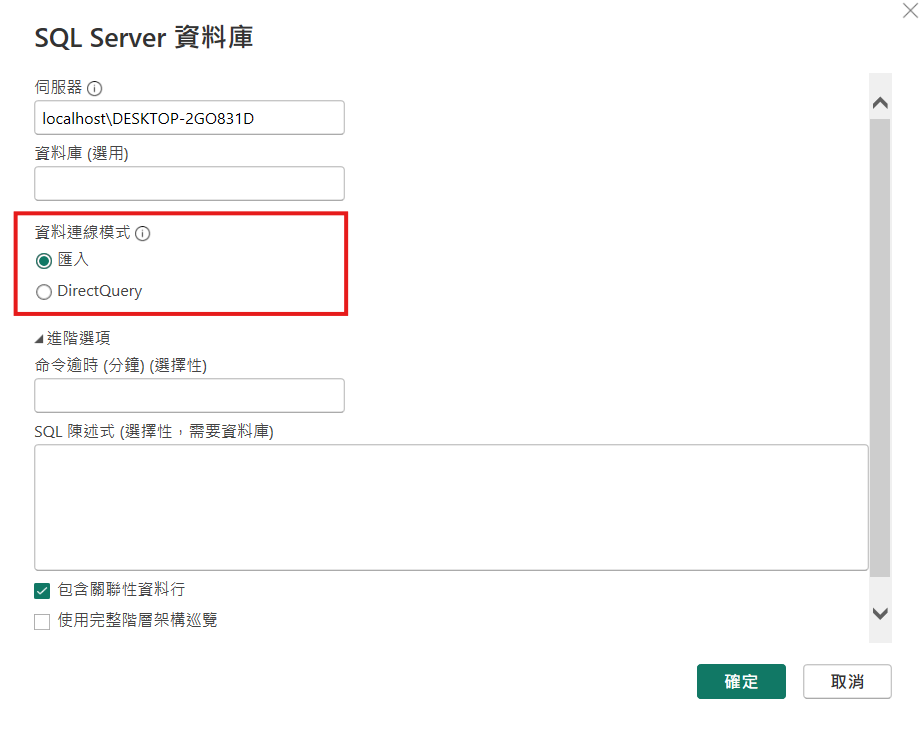Click the 資料庫 (選用) label
The image size is (921, 734).
(x=81, y=153)
